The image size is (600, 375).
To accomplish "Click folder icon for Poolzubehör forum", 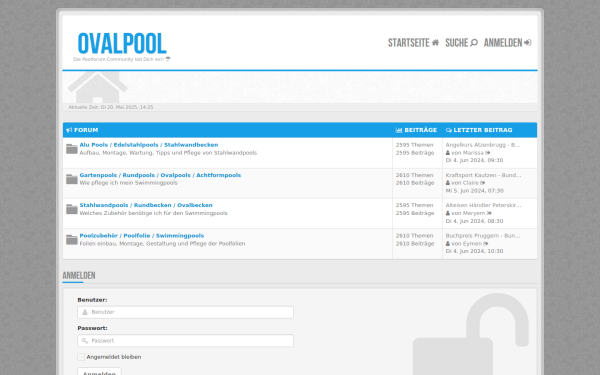I will [72, 240].
